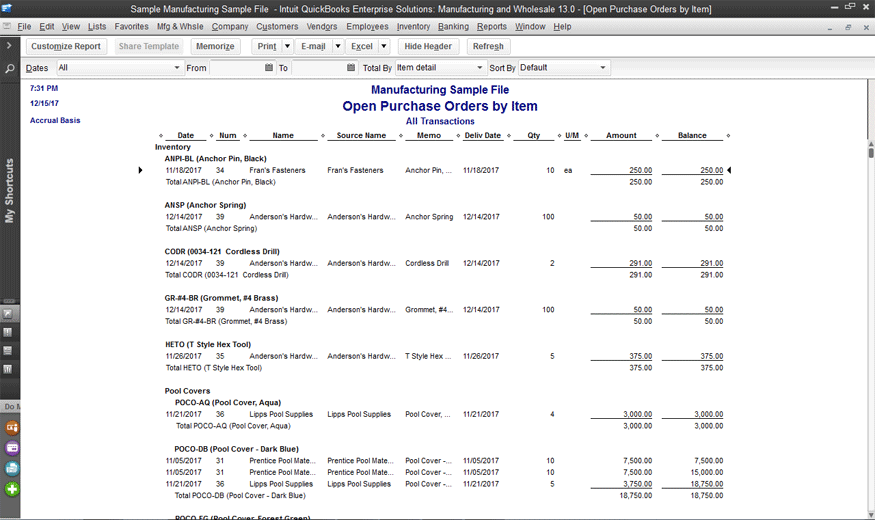Click the Memorize button
Viewport: 875px width, 520px height.
coord(215,46)
